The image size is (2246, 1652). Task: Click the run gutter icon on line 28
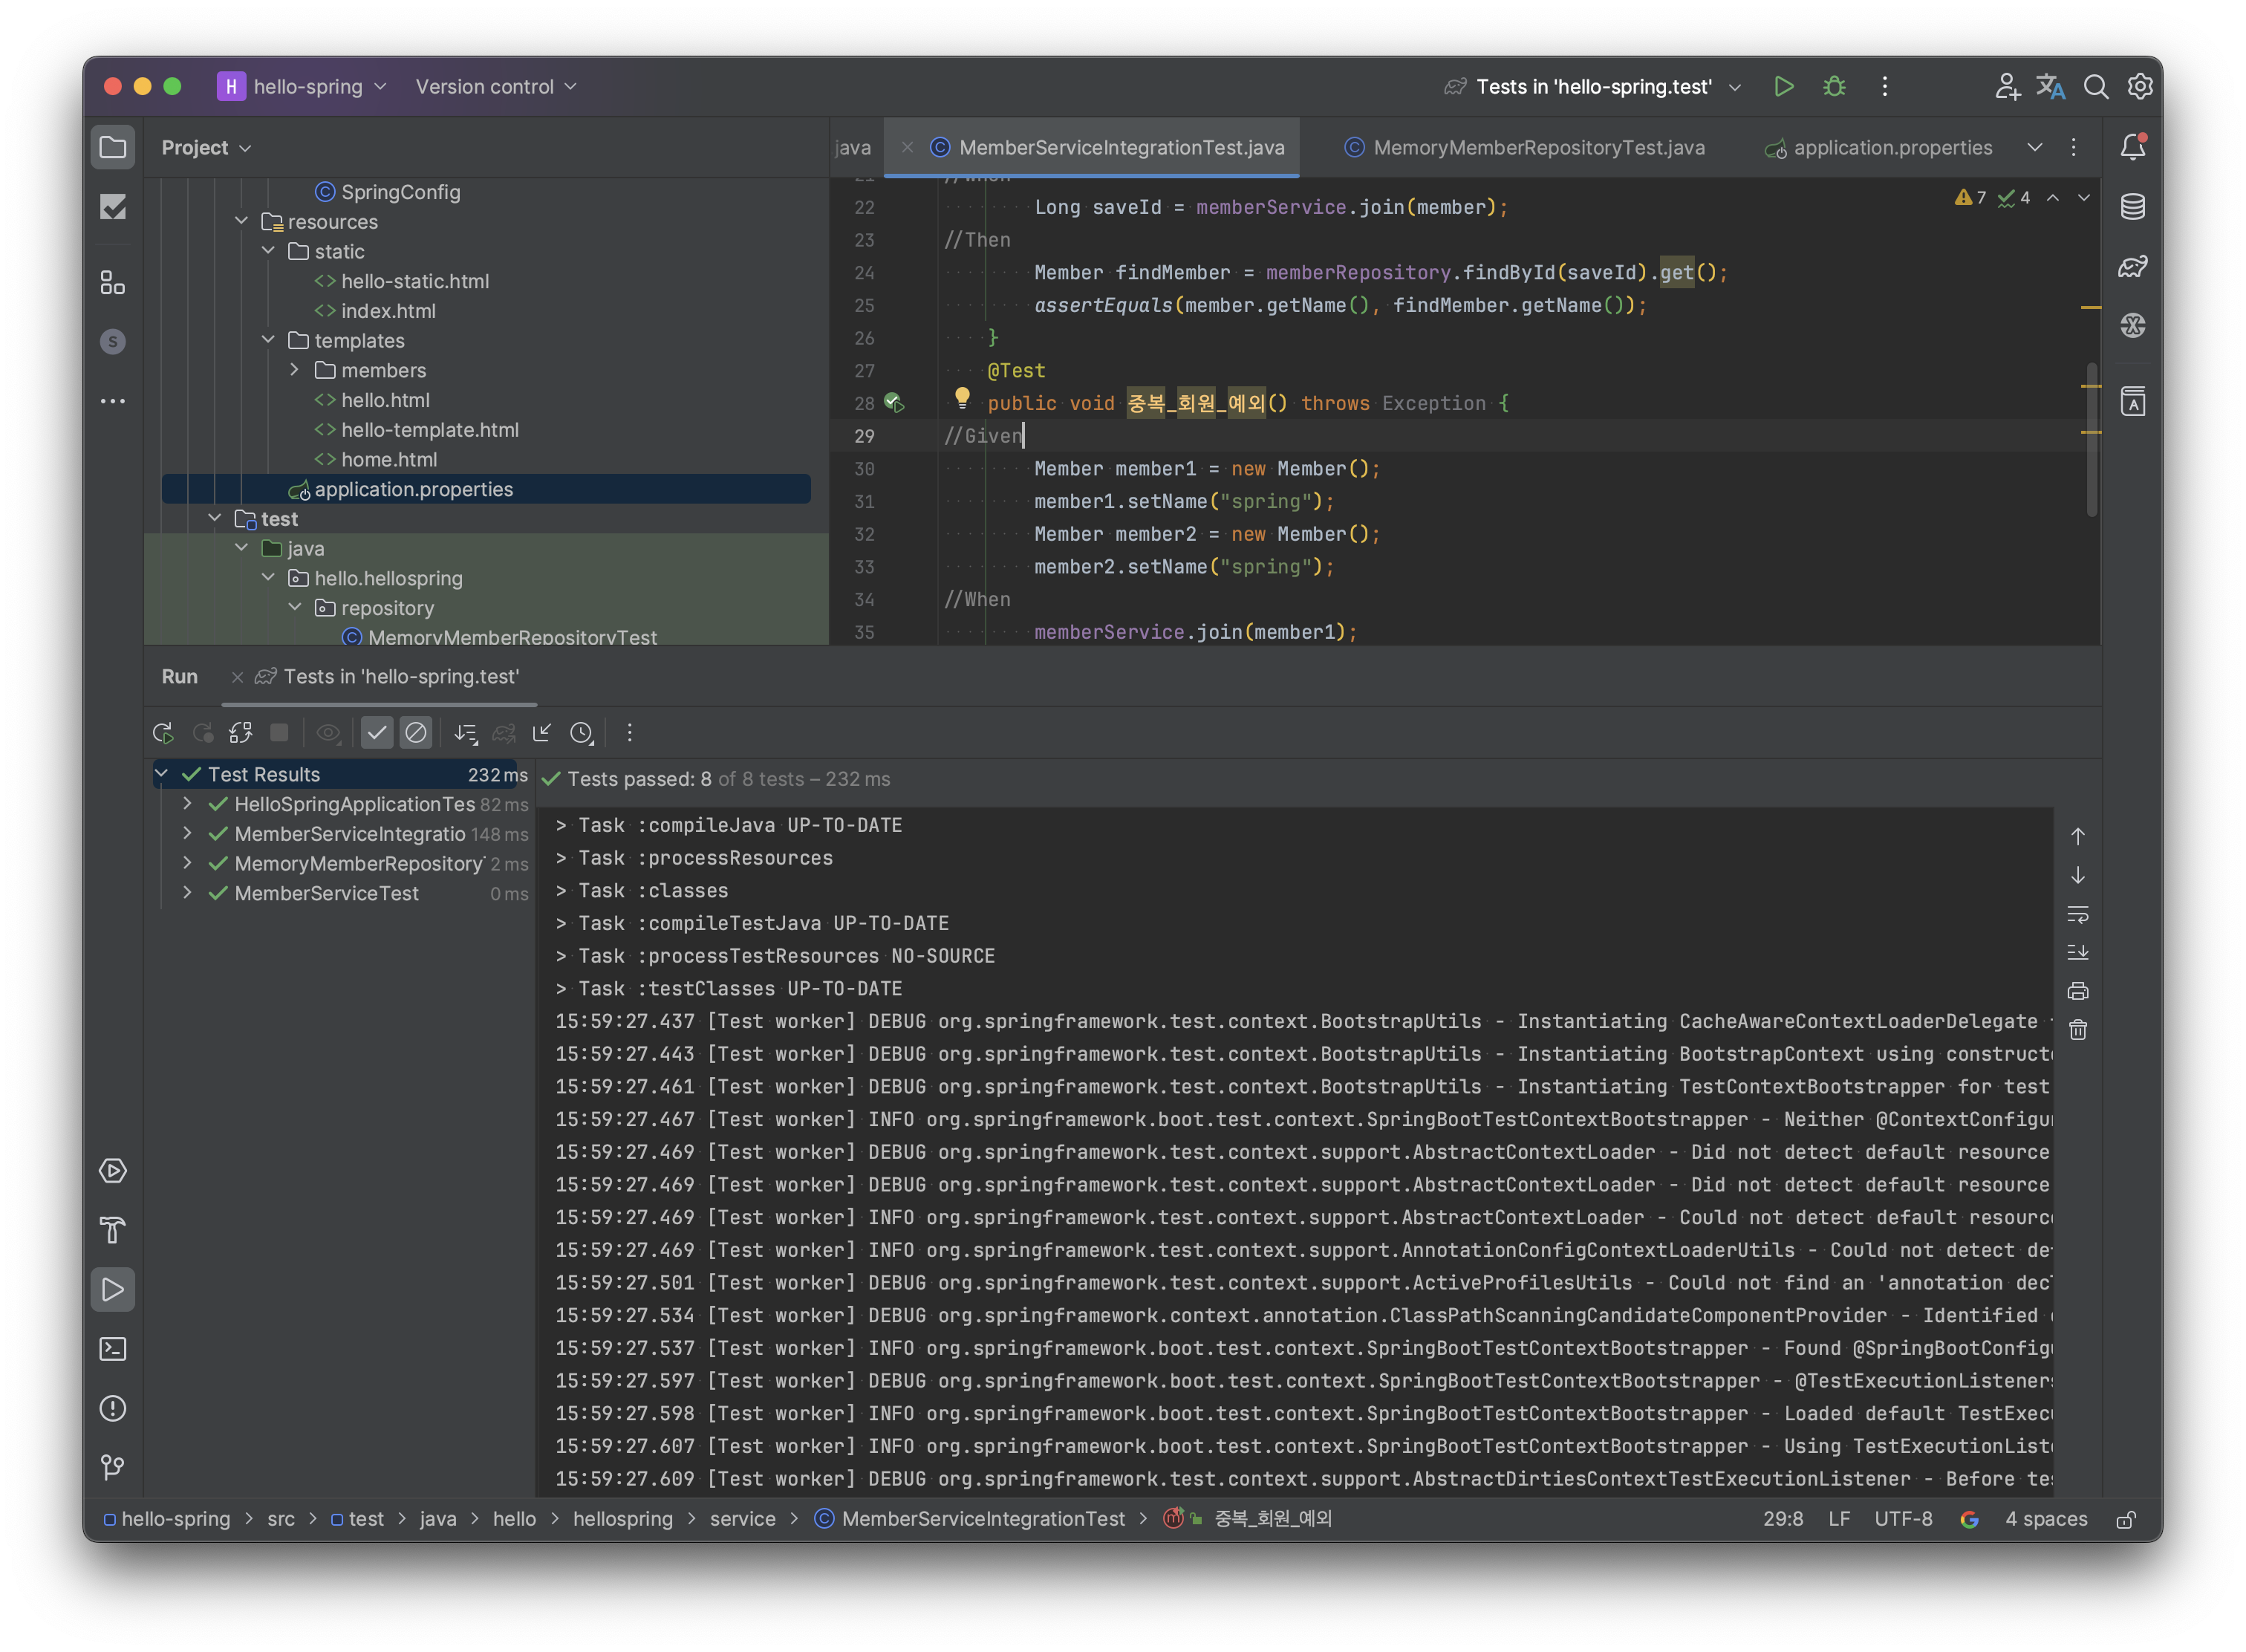(x=893, y=403)
